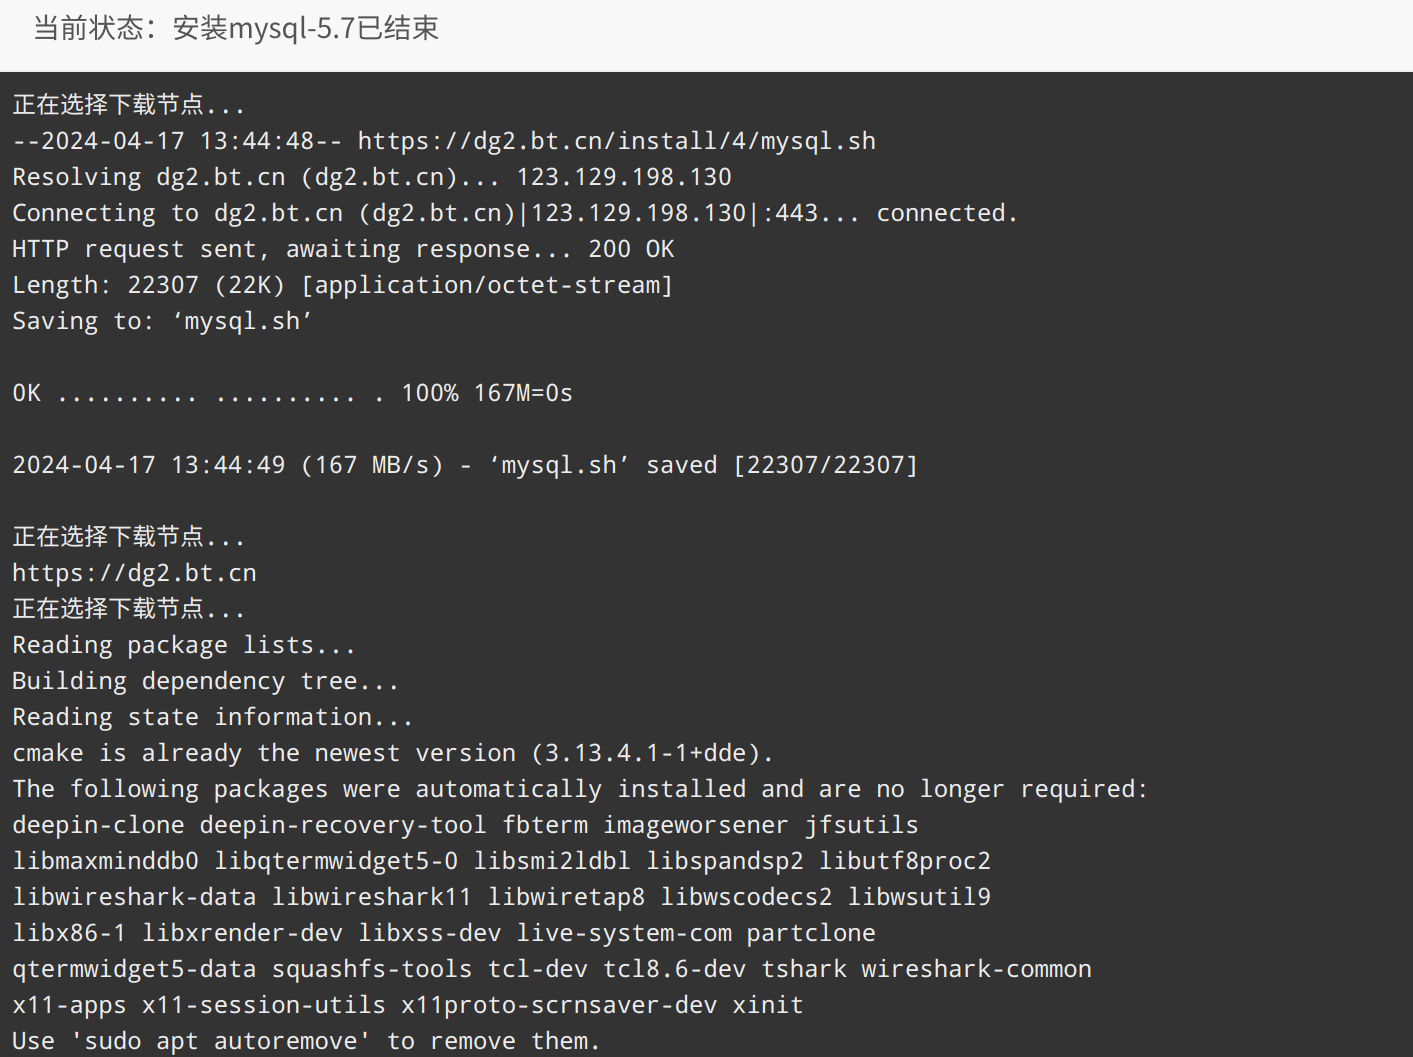This screenshot has height=1057, width=1413.
Task: Click the 'wireshark-common' package name
Action: click(x=977, y=969)
